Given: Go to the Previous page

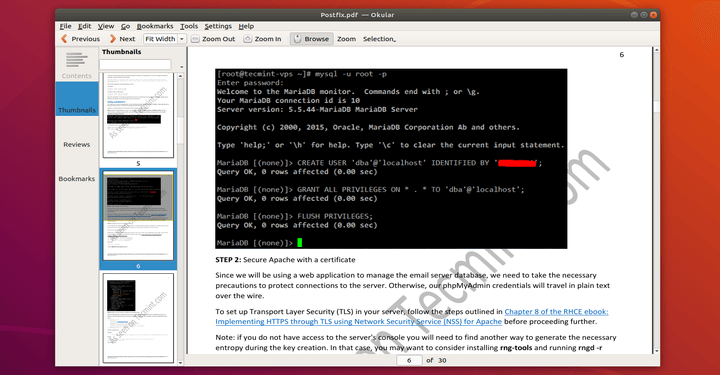Looking at the screenshot, I should (x=80, y=39).
